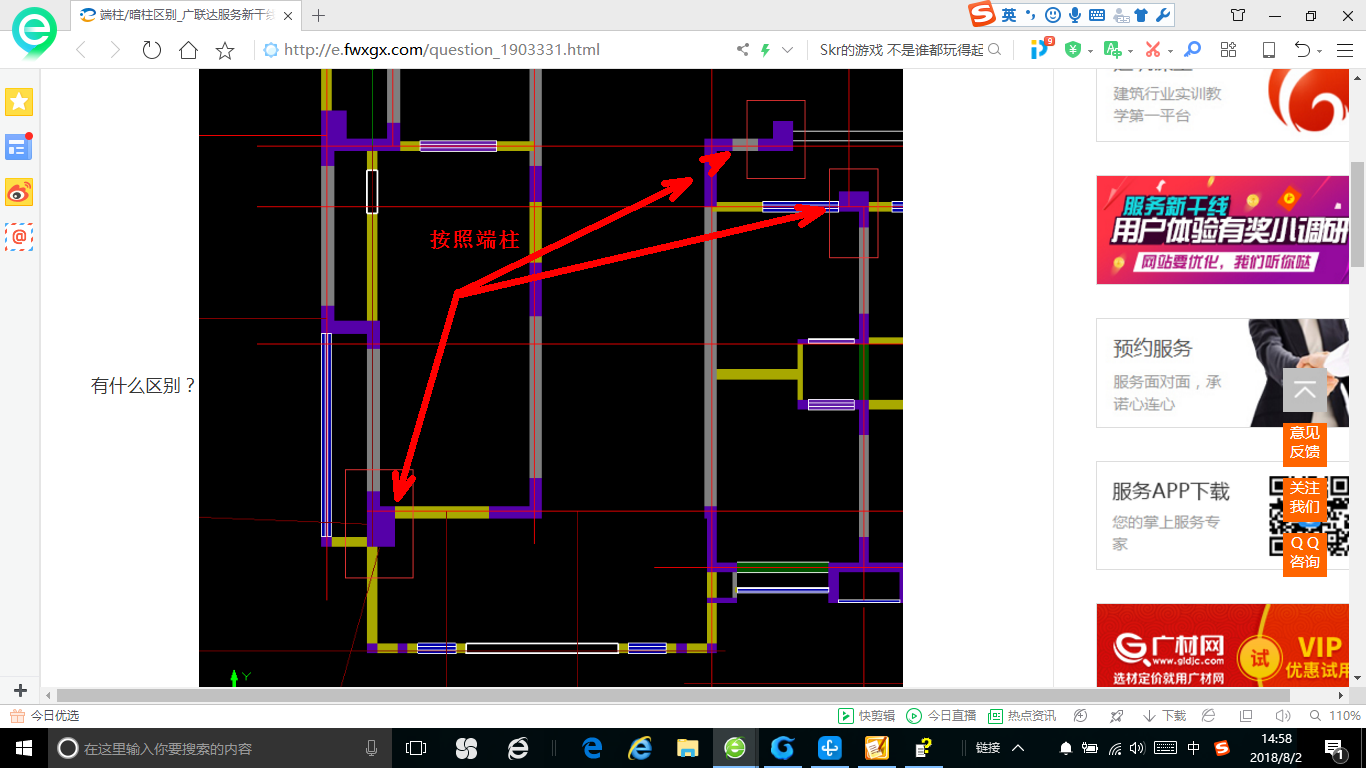1366x768 pixels.
Task: Open the 服务新干线 user survey banner
Action: click(1222, 230)
